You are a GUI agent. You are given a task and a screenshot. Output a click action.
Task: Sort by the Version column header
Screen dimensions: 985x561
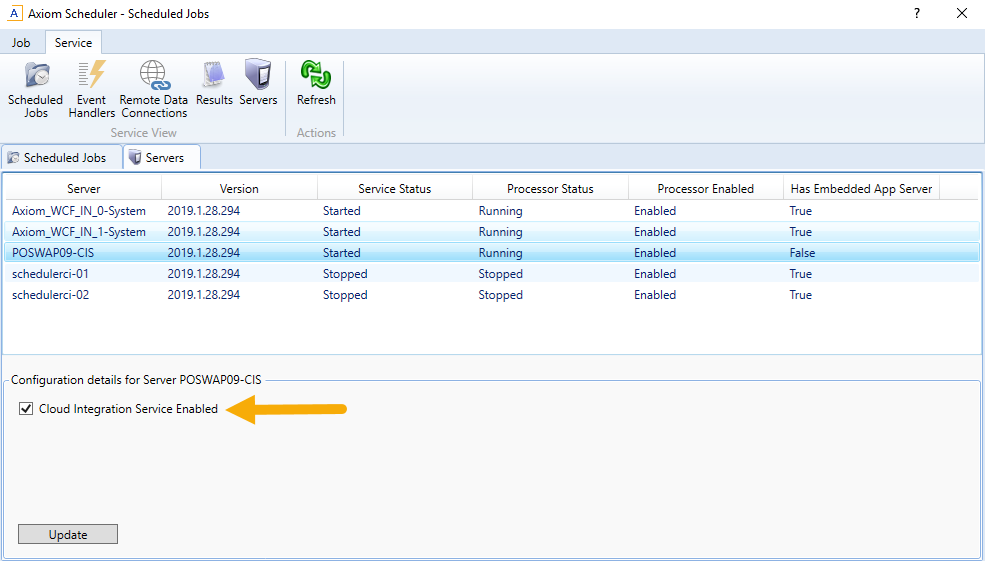pos(239,188)
